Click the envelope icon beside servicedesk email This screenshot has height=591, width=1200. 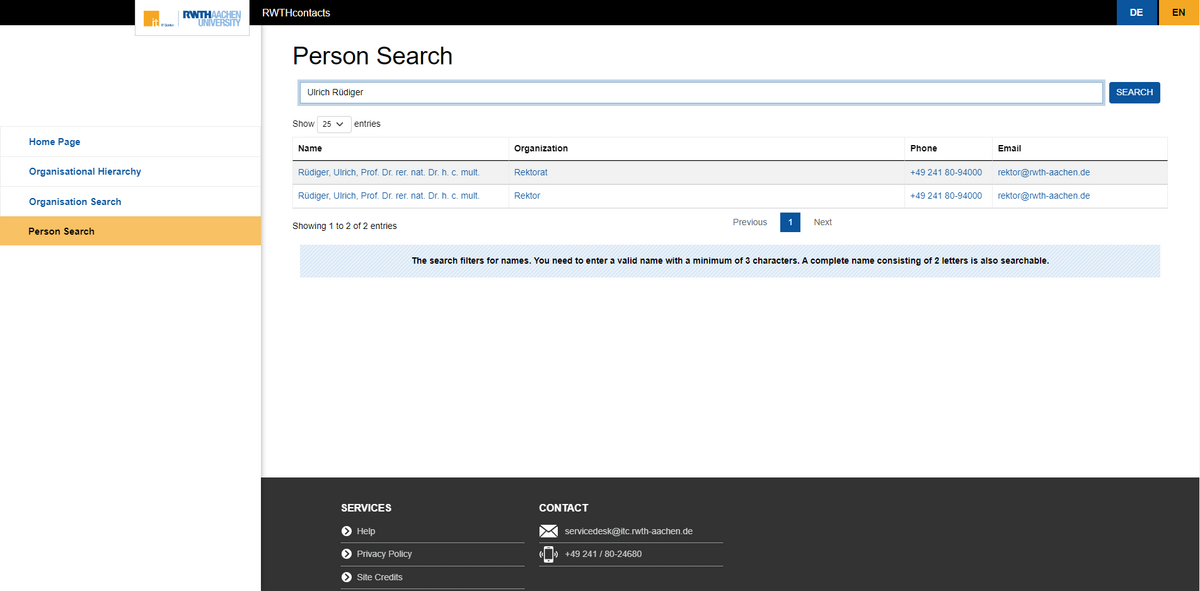548,531
